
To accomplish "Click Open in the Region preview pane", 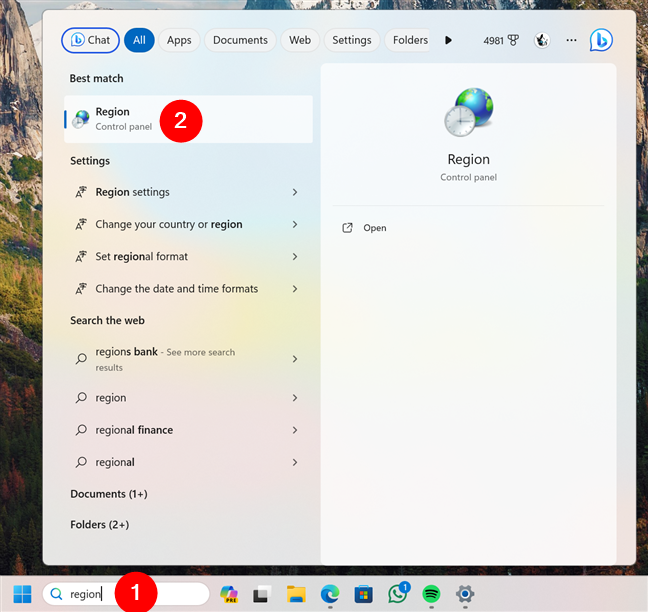I will point(374,228).
